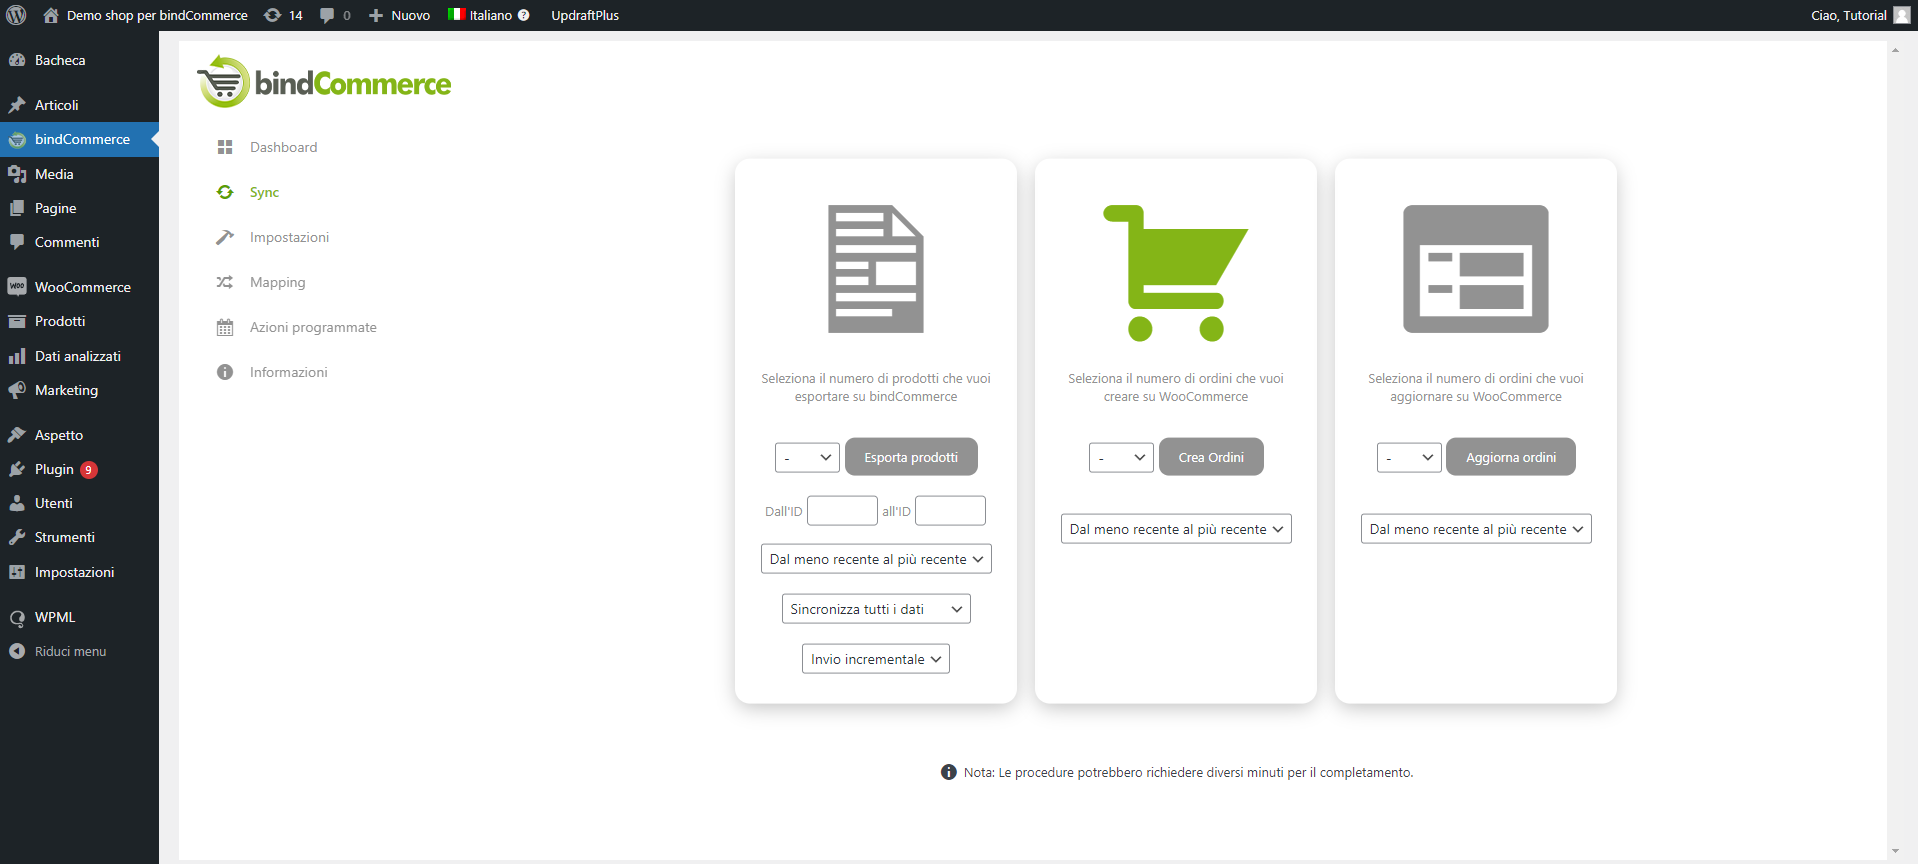This screenshot has height=864, width=1918.
Task: Open the Nuovo menu in admin bar
Action: pos(399,15)
